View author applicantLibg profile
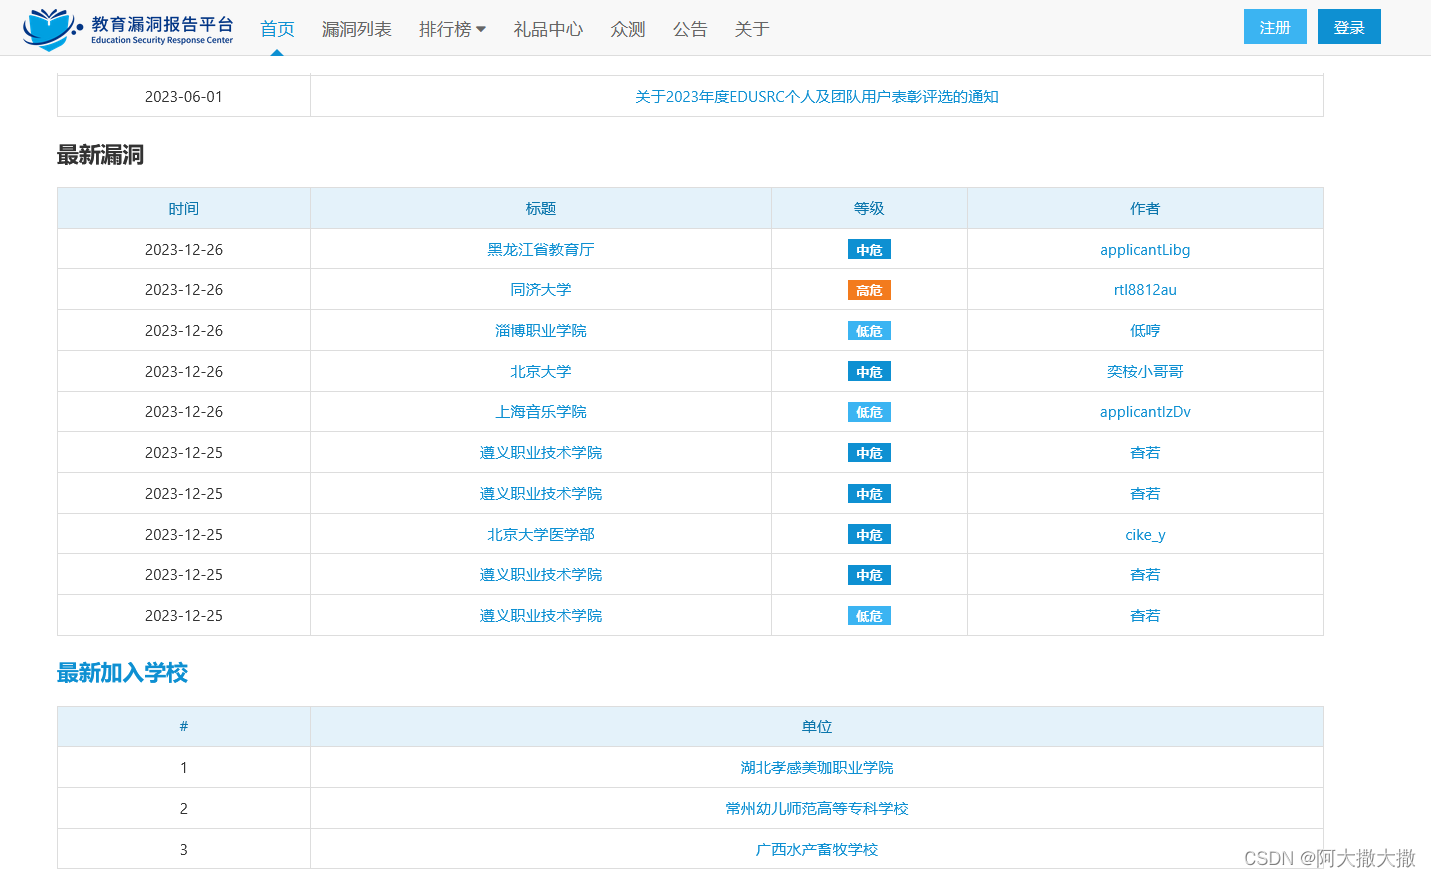Viewport: 1431px width, 877px height. pyautogui.click(x=1145, y=250)
